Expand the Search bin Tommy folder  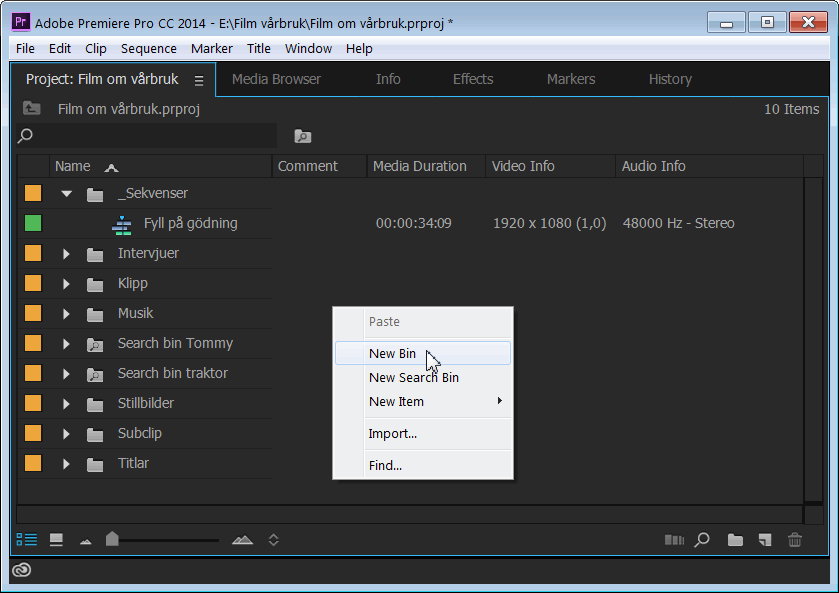pyautogui.click(x=67, y=344)
